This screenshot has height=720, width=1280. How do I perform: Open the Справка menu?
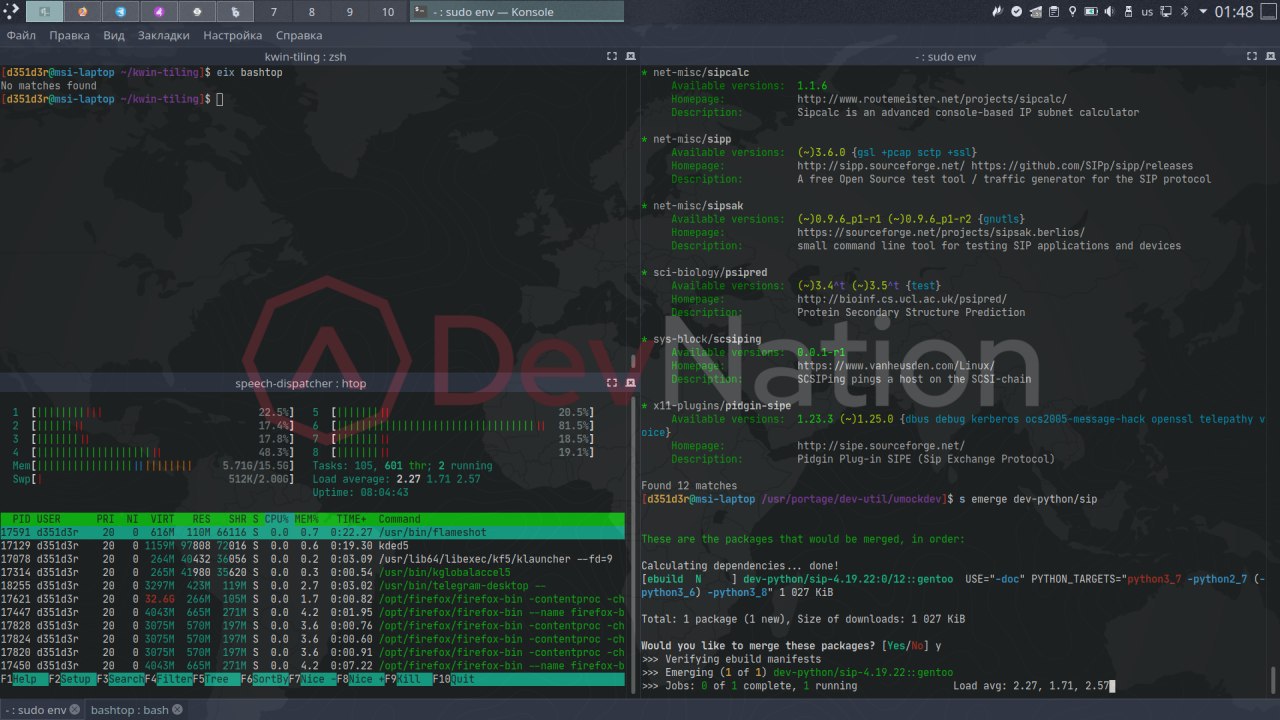click(x=298, y=35)
